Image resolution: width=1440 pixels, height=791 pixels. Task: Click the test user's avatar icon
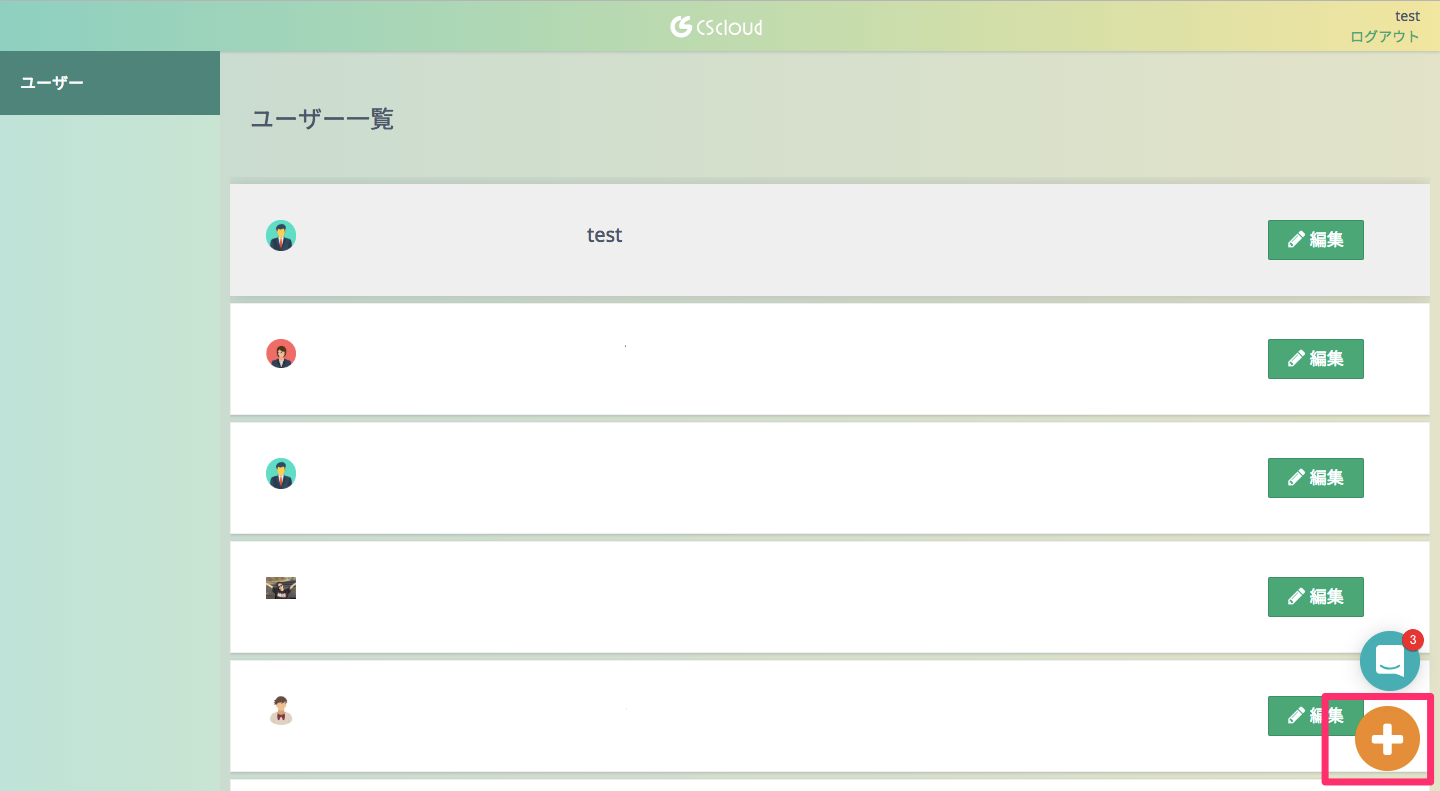pos(281,236)
